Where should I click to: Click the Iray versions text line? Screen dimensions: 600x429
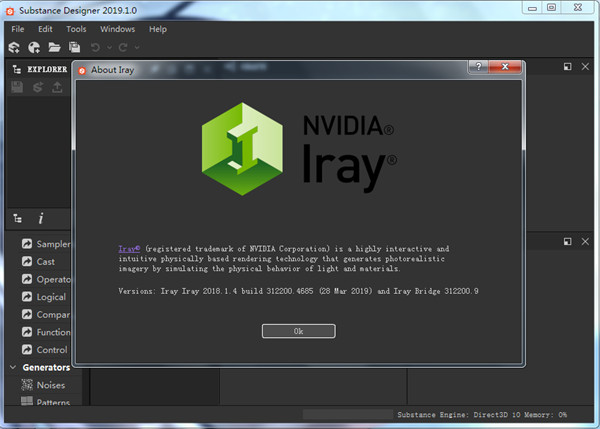coord(298,291)
